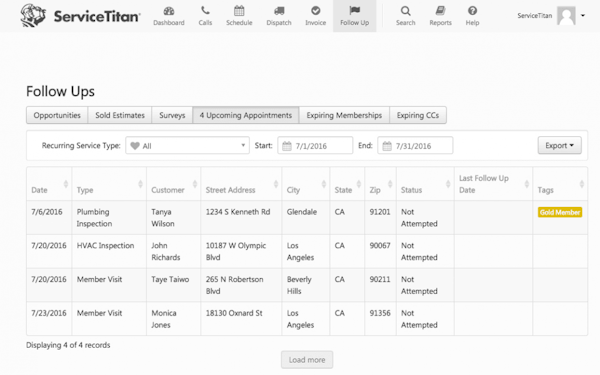The height and width of the screenshot is (375, 600).
Task: Click the ServiceTitan username label
Action: click(535, 16)
